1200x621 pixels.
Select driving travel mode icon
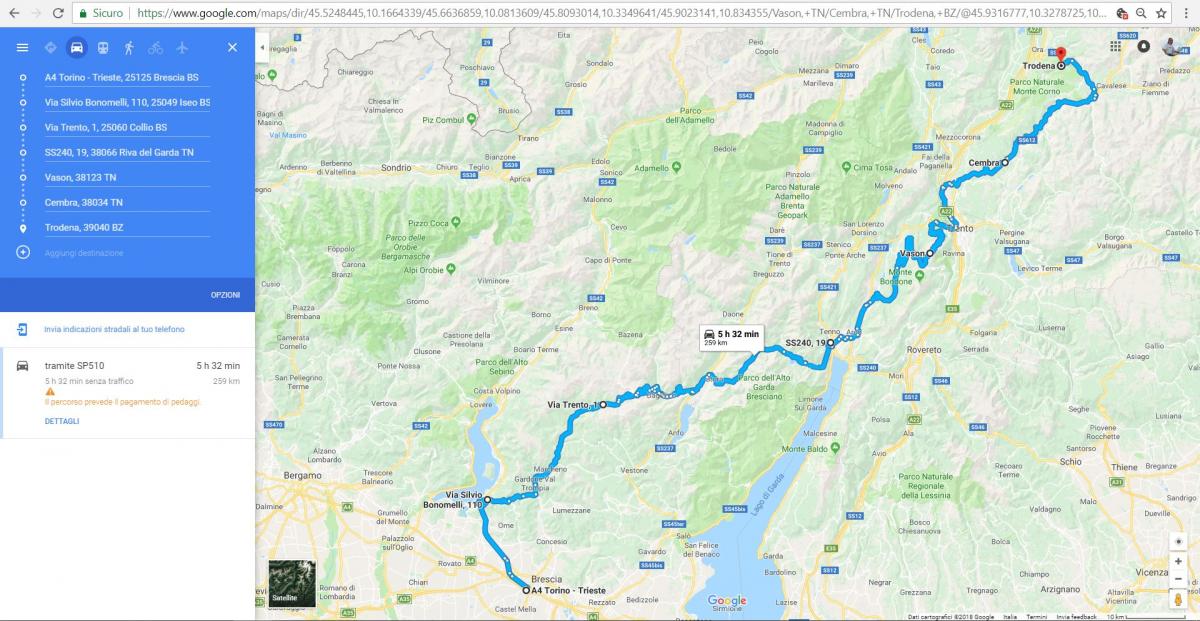[x=76, y=48]
